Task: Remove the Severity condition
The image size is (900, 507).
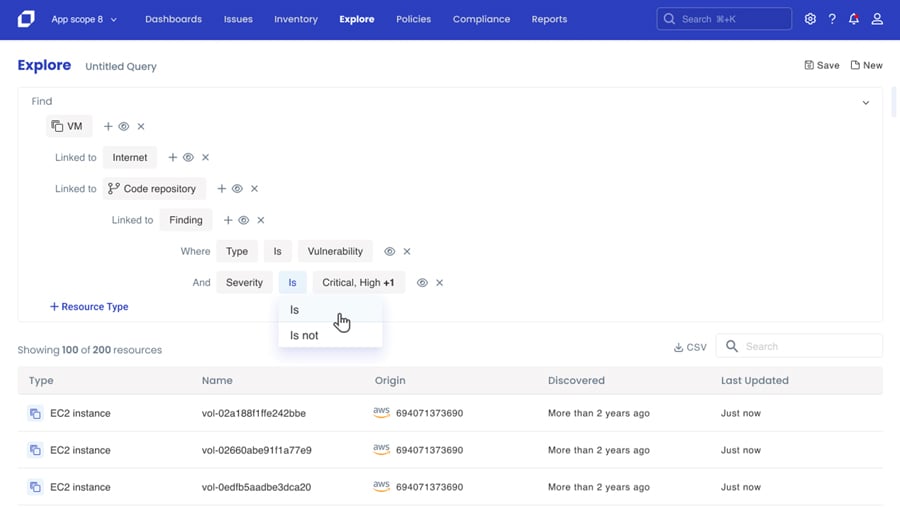Action: pyautogui.click(x=440, y=282)
